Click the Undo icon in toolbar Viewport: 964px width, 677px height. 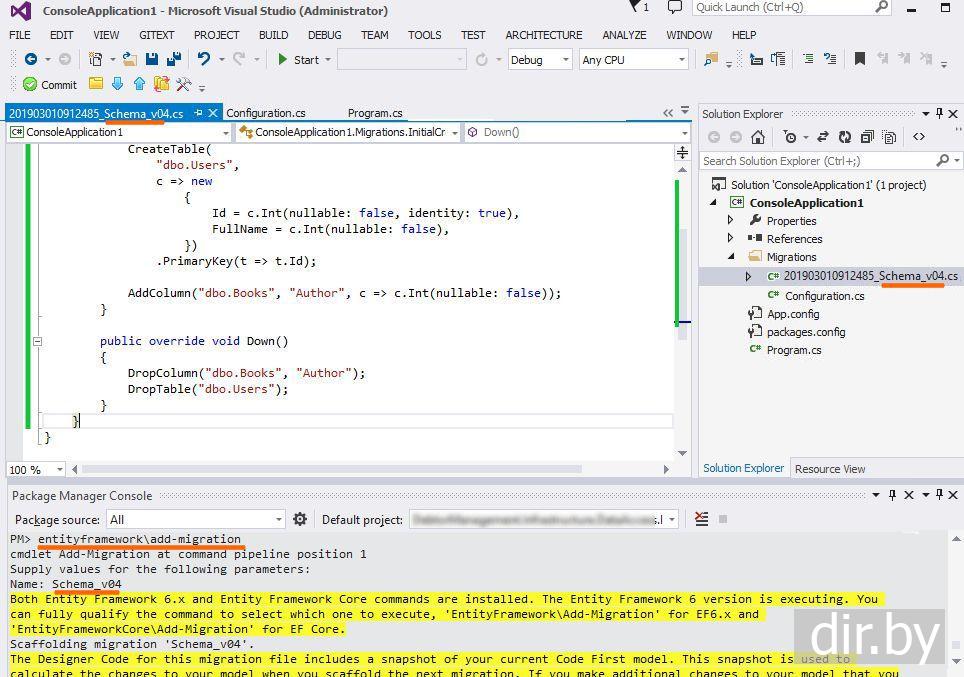(204, 60)
